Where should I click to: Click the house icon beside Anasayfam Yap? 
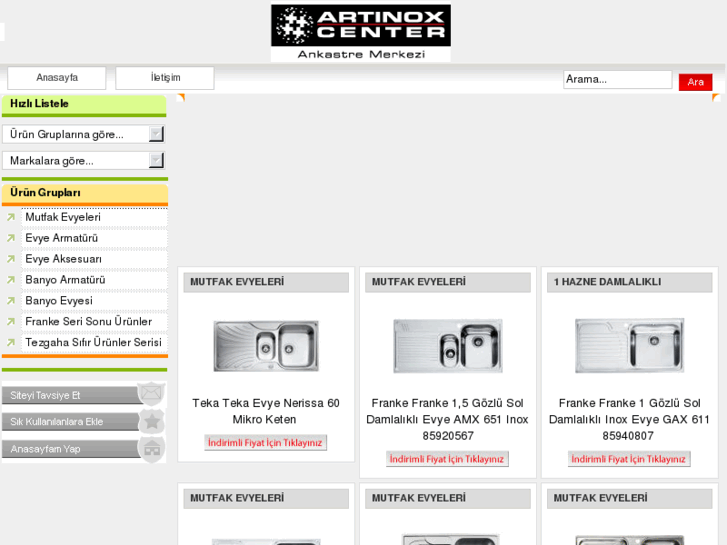[x=152, y=449]
